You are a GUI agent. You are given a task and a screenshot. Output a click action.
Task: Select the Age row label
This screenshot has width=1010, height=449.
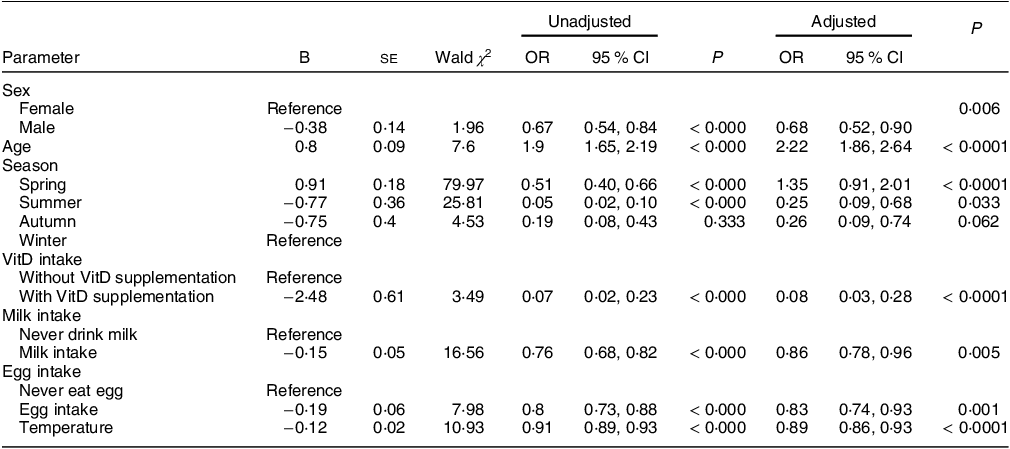(14, 147)
